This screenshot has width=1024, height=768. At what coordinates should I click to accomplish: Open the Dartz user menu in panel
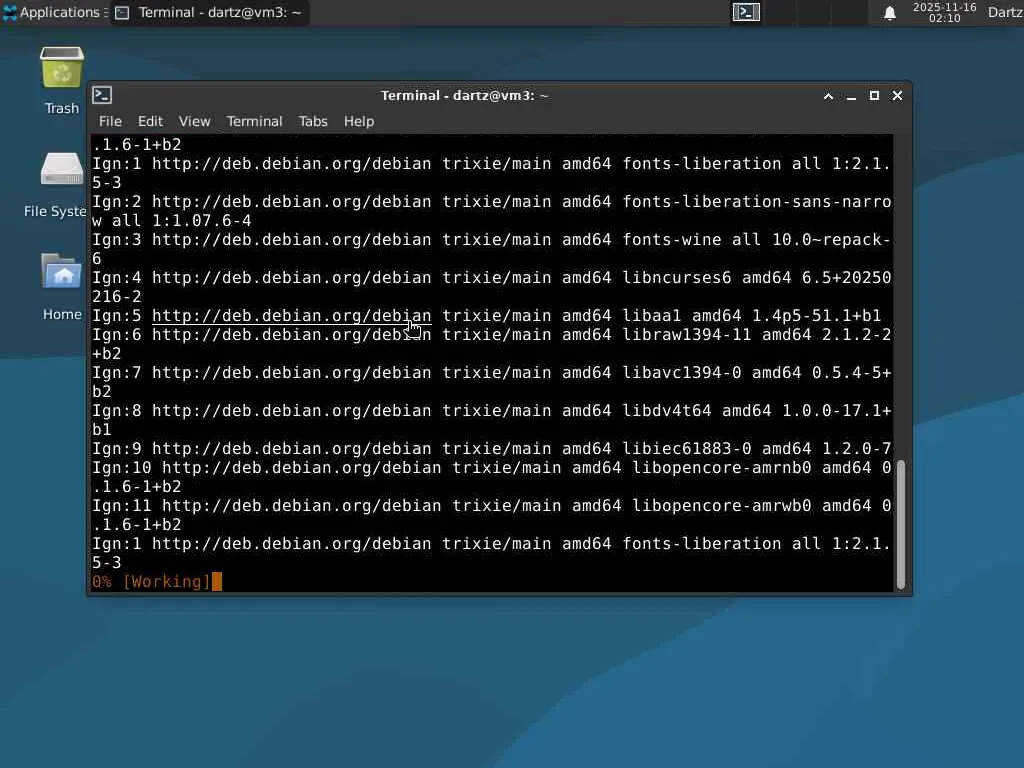[x=1005, y=12]
